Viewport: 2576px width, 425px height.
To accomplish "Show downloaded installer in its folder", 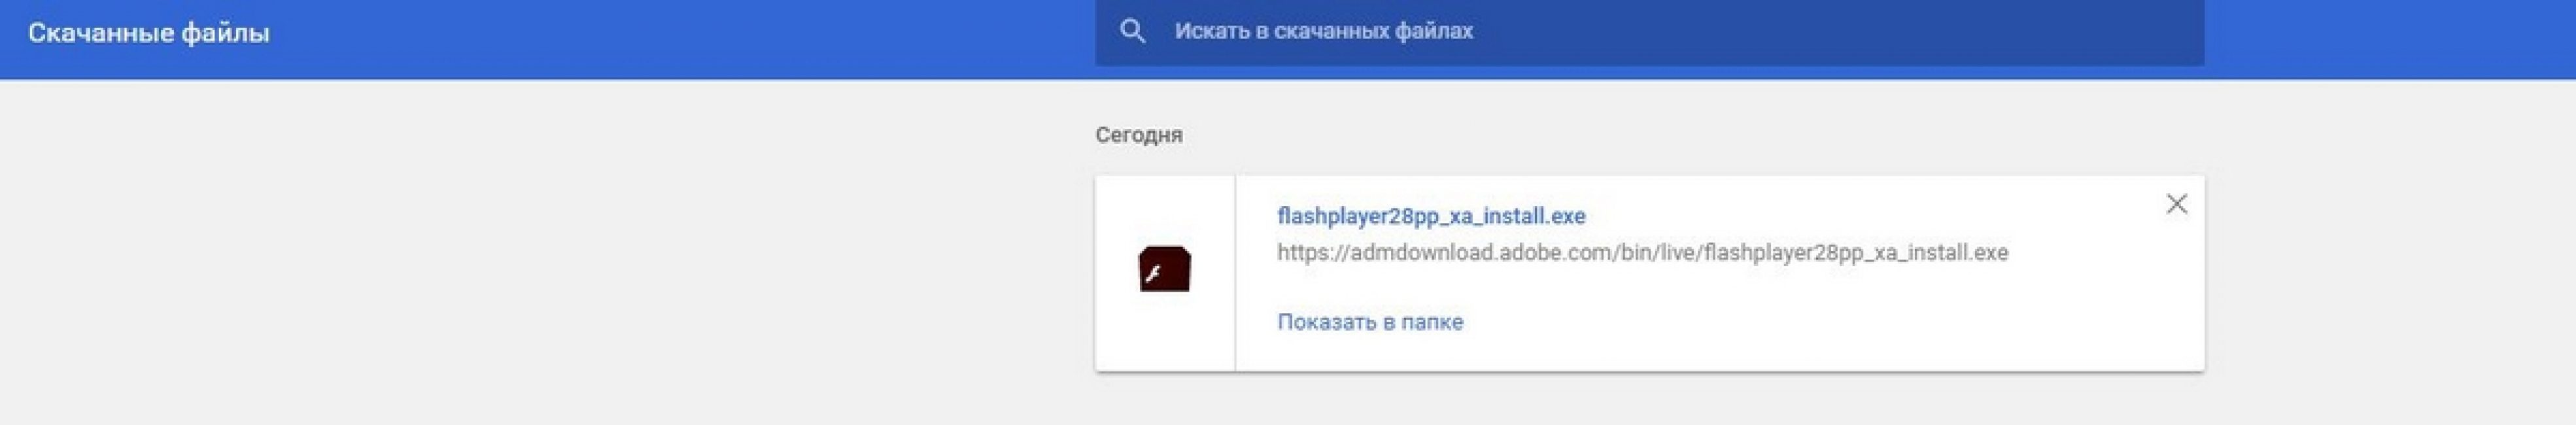I will 1370,322.
